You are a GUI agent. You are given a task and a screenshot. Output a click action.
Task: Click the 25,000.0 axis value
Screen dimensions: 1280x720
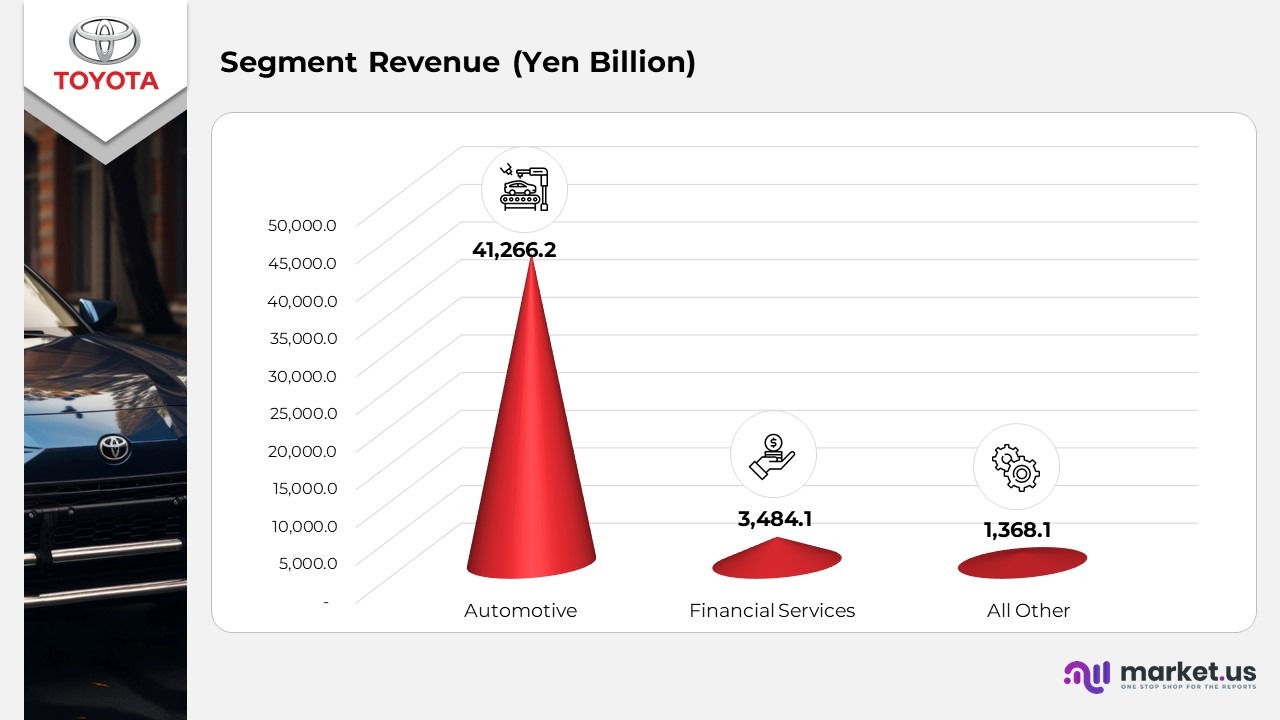[302, 413]
